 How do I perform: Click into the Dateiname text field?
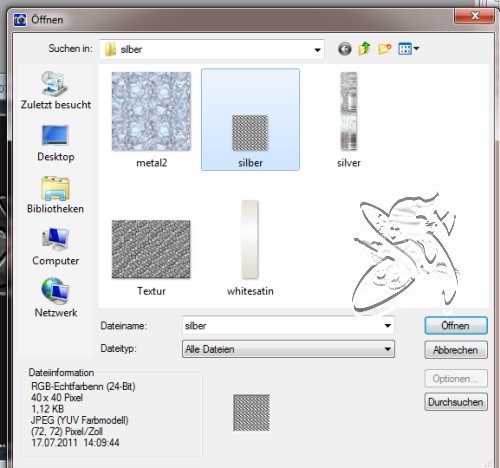point(282,325)
